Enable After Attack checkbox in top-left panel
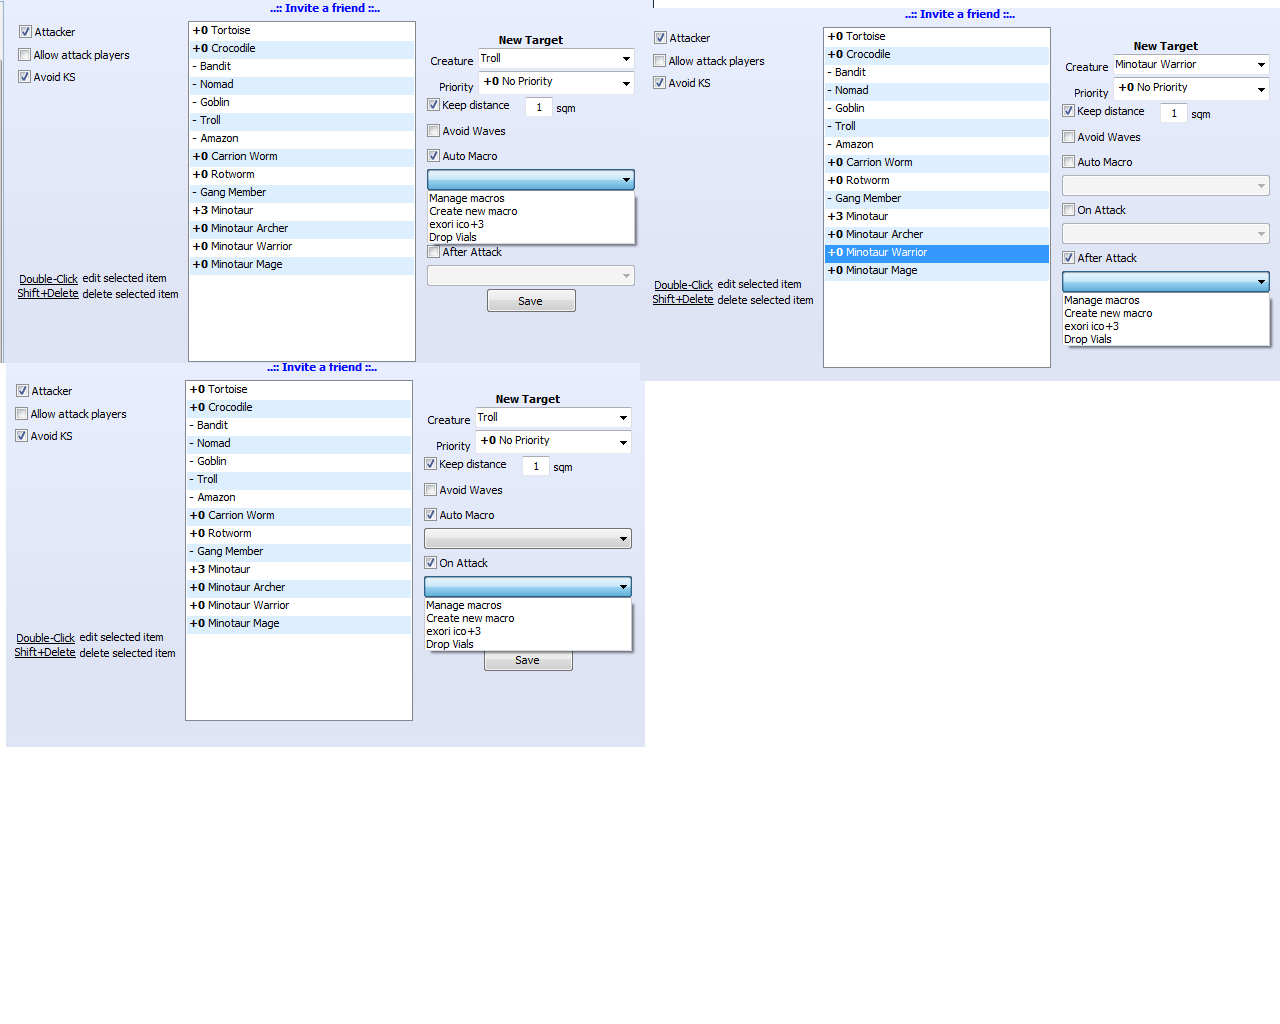Viewport: 1280px width, 1024px height. click(434, 253)
